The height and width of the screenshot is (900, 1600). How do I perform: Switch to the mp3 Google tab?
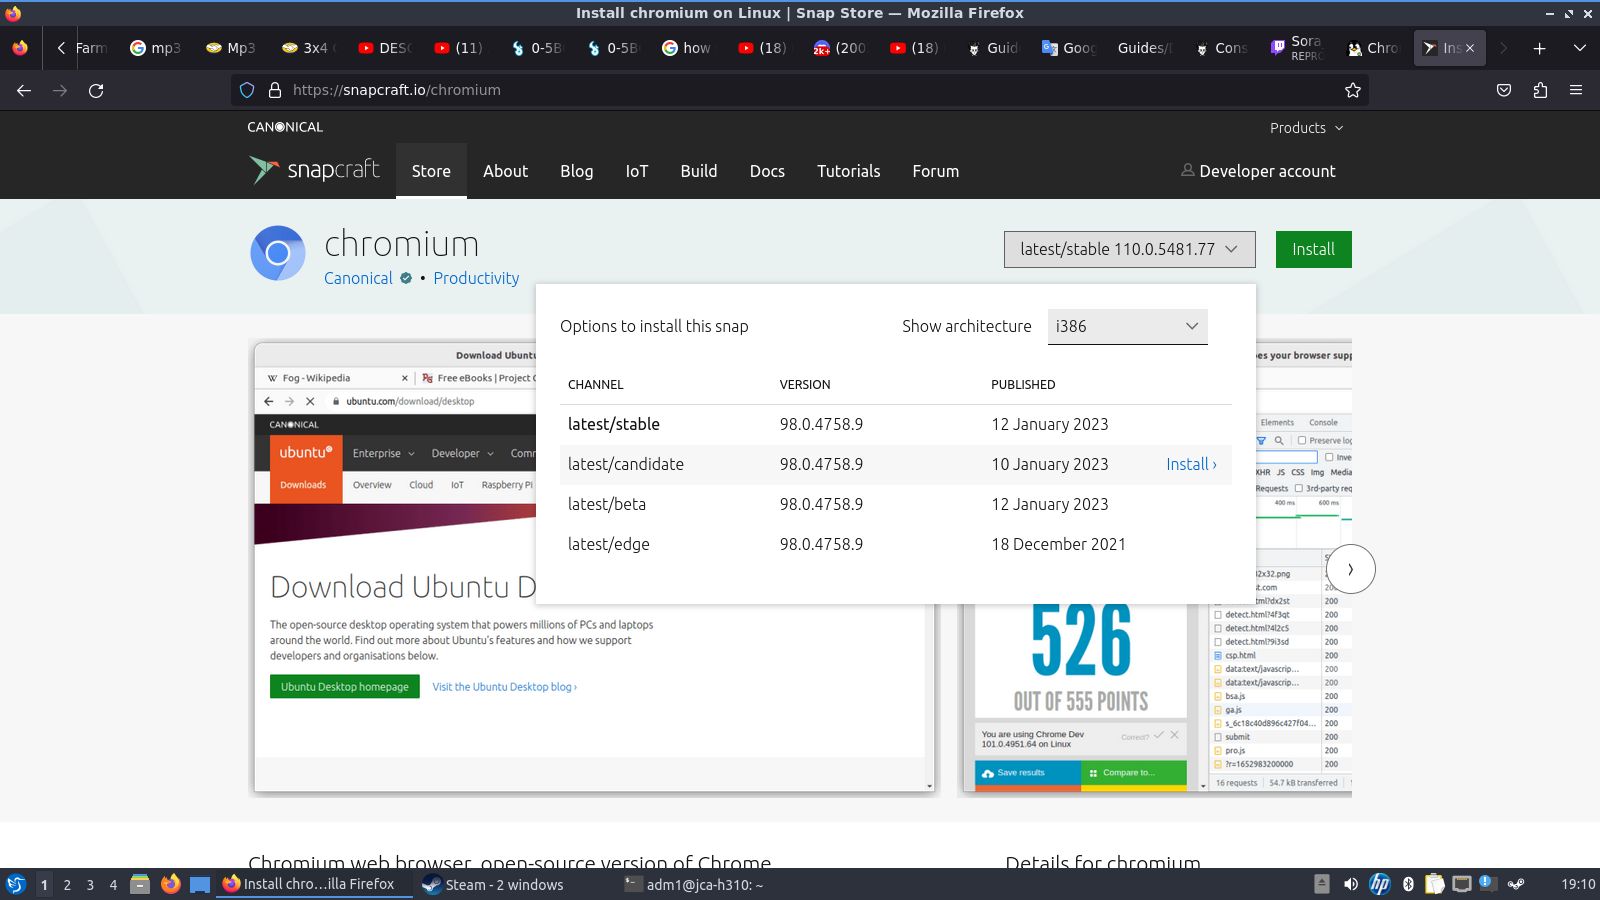156,48
